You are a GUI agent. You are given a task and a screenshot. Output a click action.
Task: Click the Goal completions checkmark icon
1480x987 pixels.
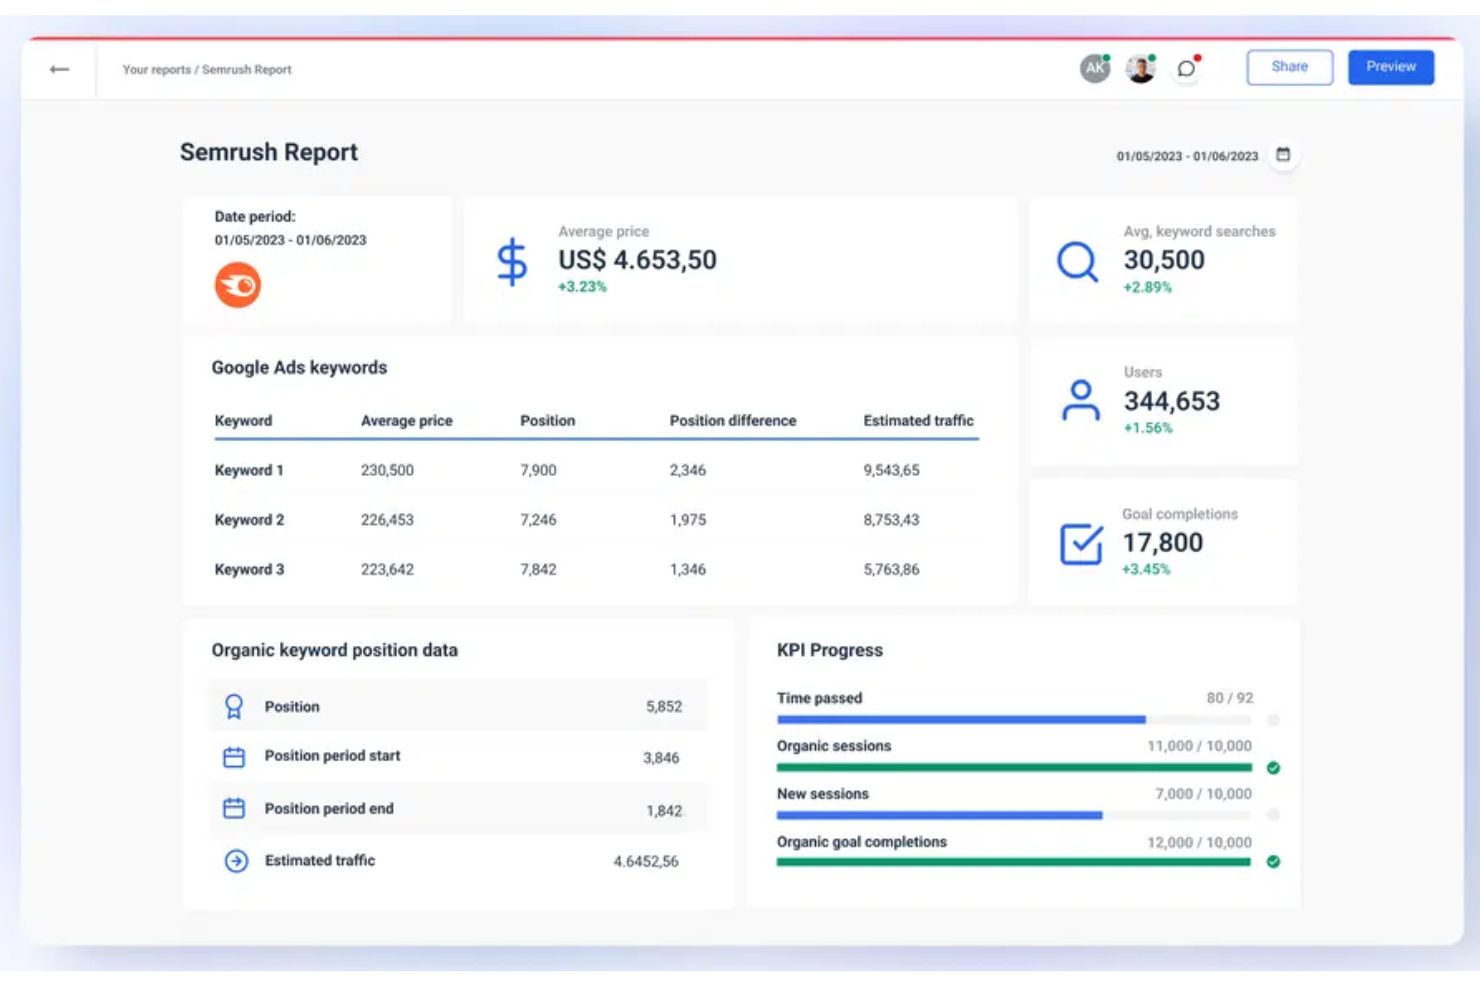point(1081,543)
